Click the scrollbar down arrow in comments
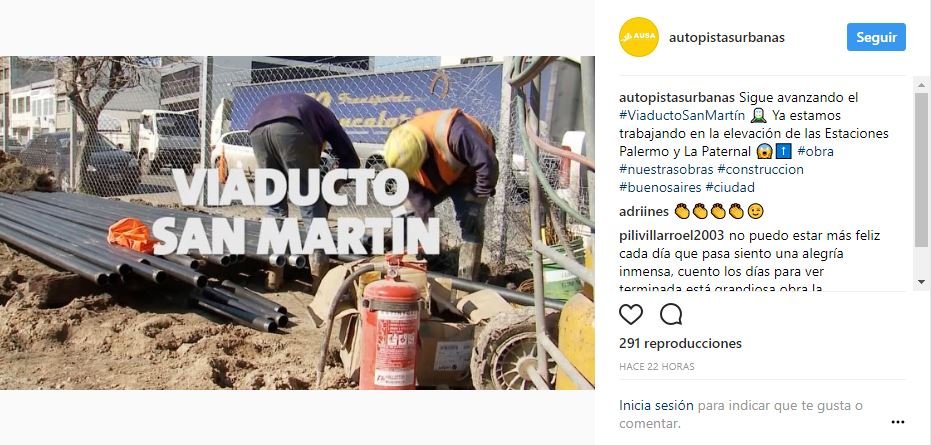The image size is (931, 445). point(921,282)
